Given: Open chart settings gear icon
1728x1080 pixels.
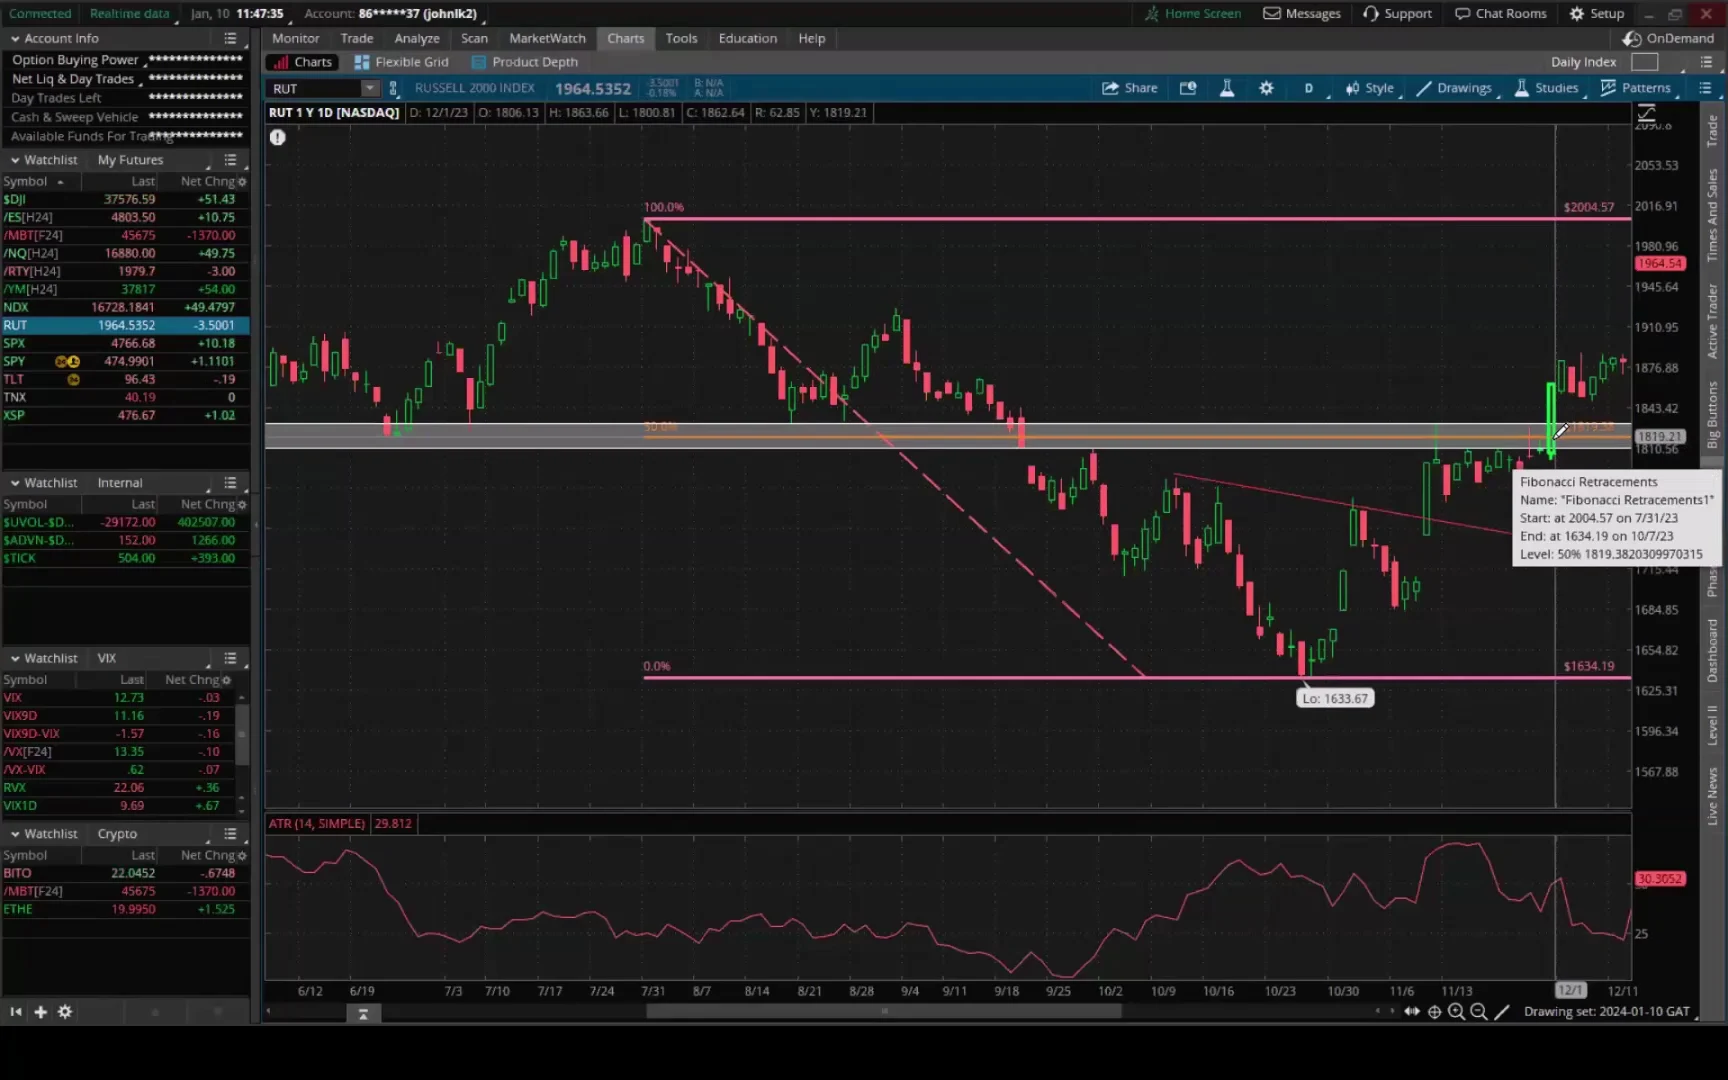Looking at the screenshot, I should (x=1266, y=88).
